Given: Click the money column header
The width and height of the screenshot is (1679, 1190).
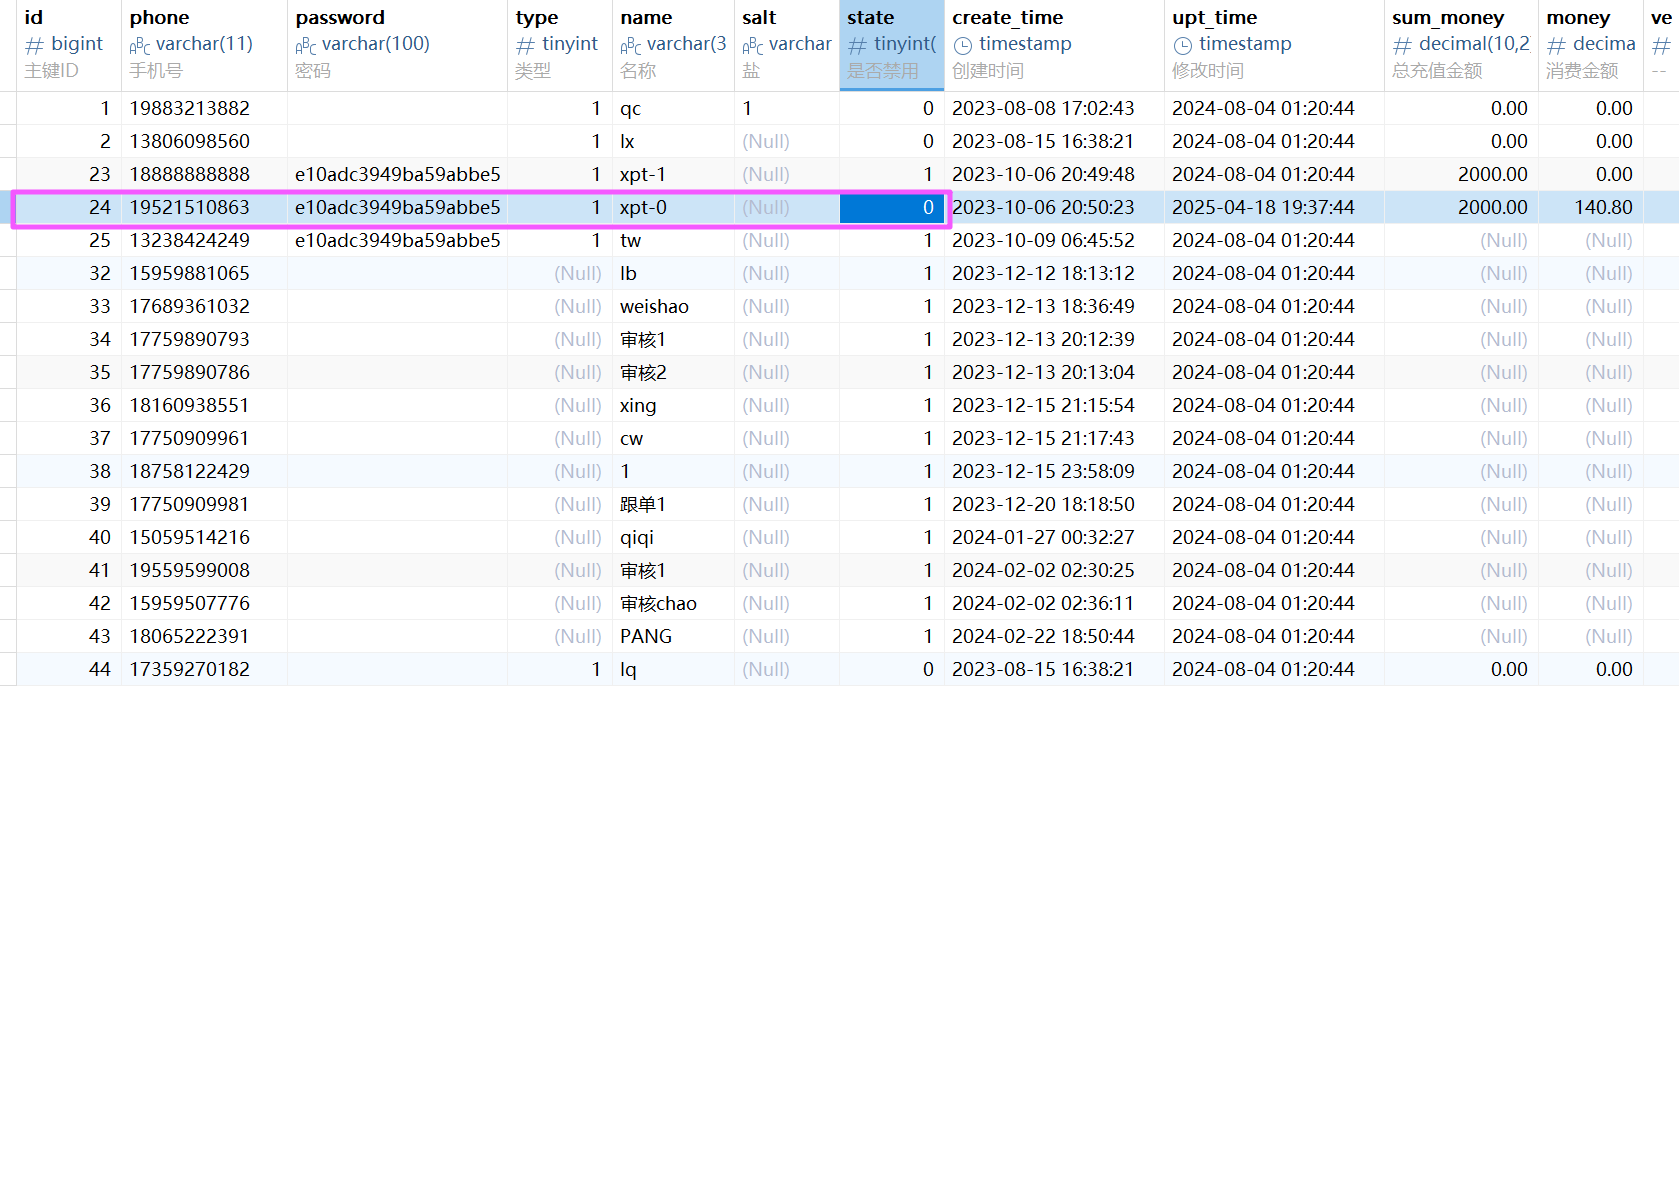Looking at the screenshot, I should [1591, 45].
